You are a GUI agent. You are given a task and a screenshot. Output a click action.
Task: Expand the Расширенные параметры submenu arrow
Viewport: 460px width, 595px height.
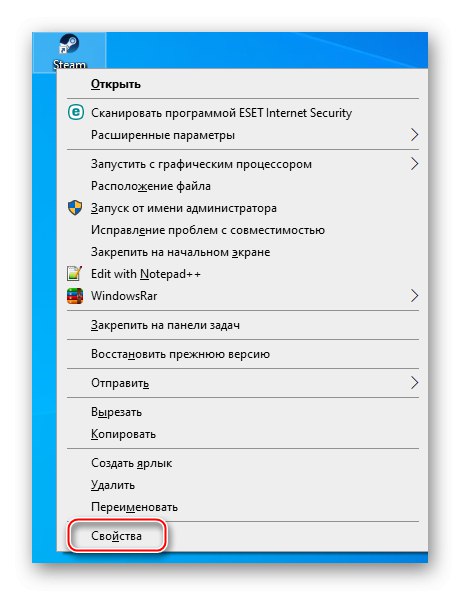pos(414,135)
